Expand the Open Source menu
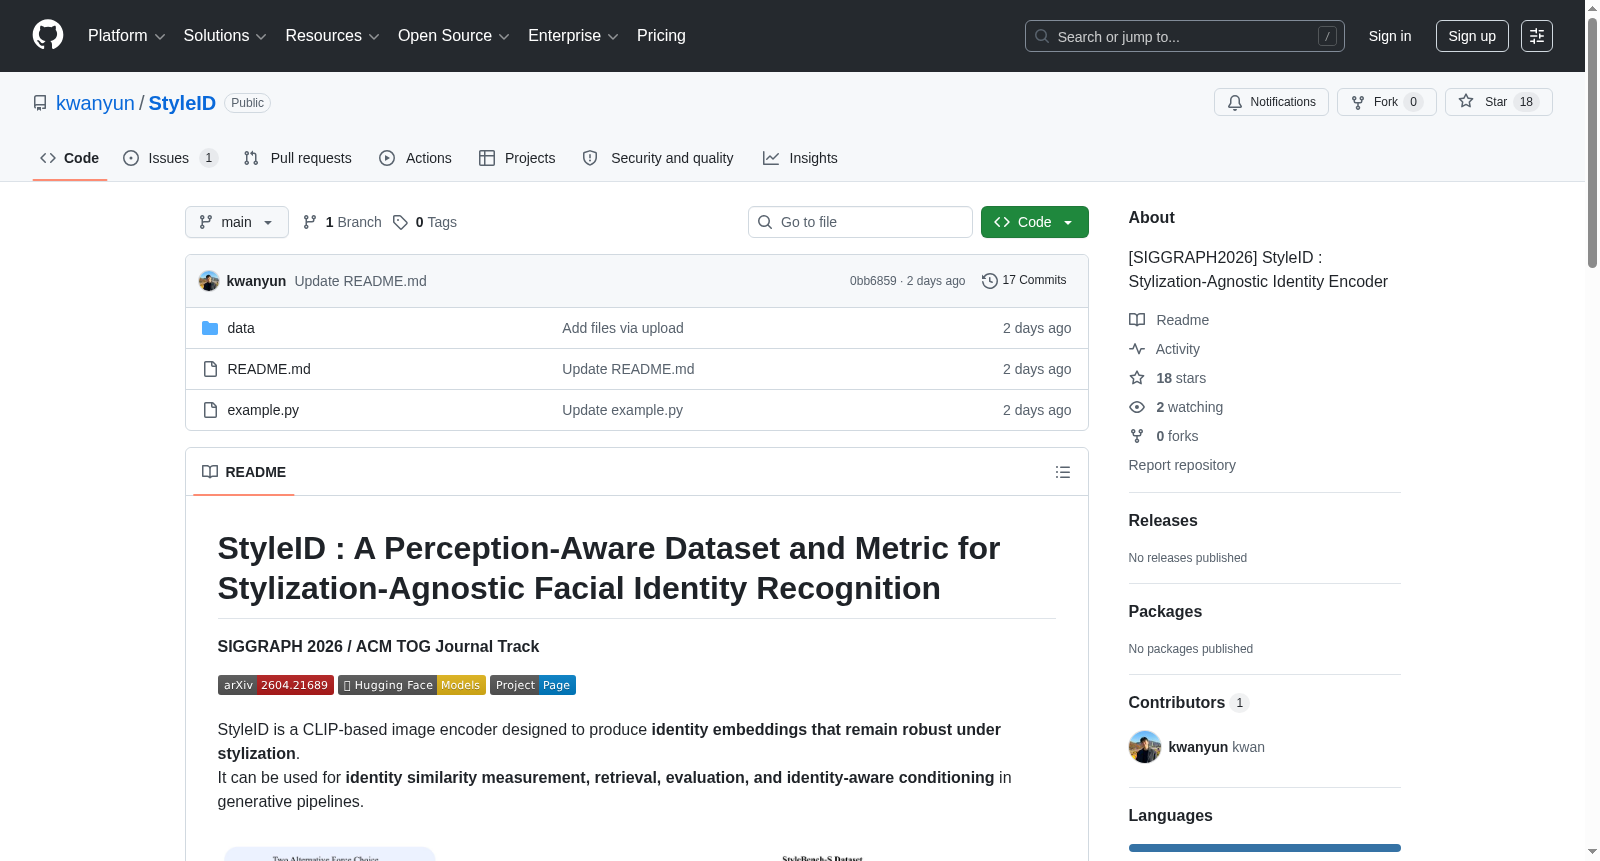This screenshot has width=1600, height=861. point(454,36)
